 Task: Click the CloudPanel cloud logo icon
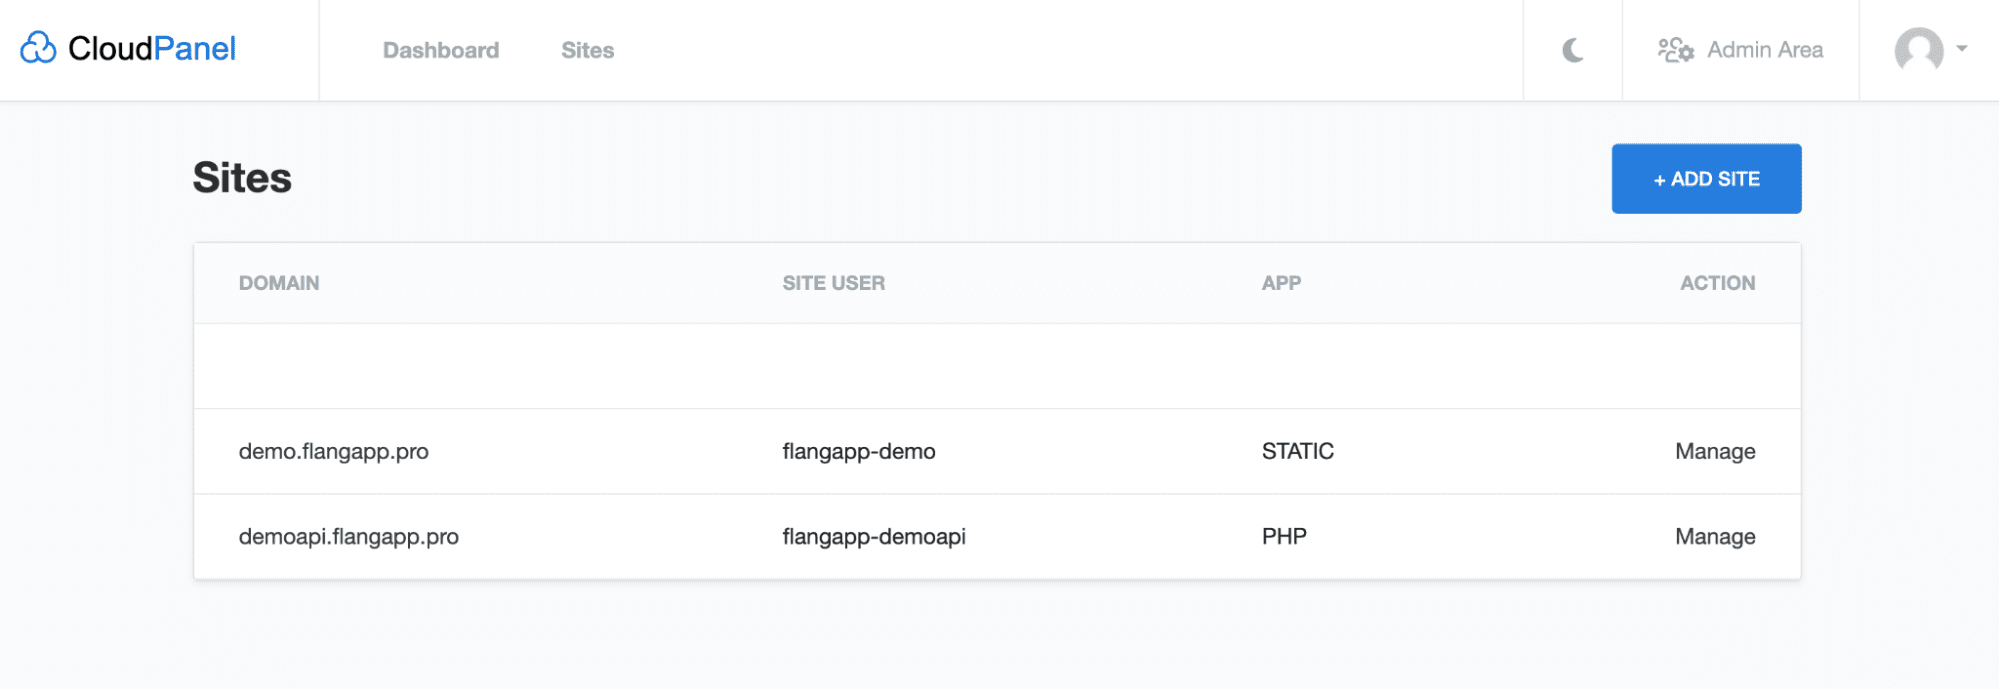click(38, 48)
